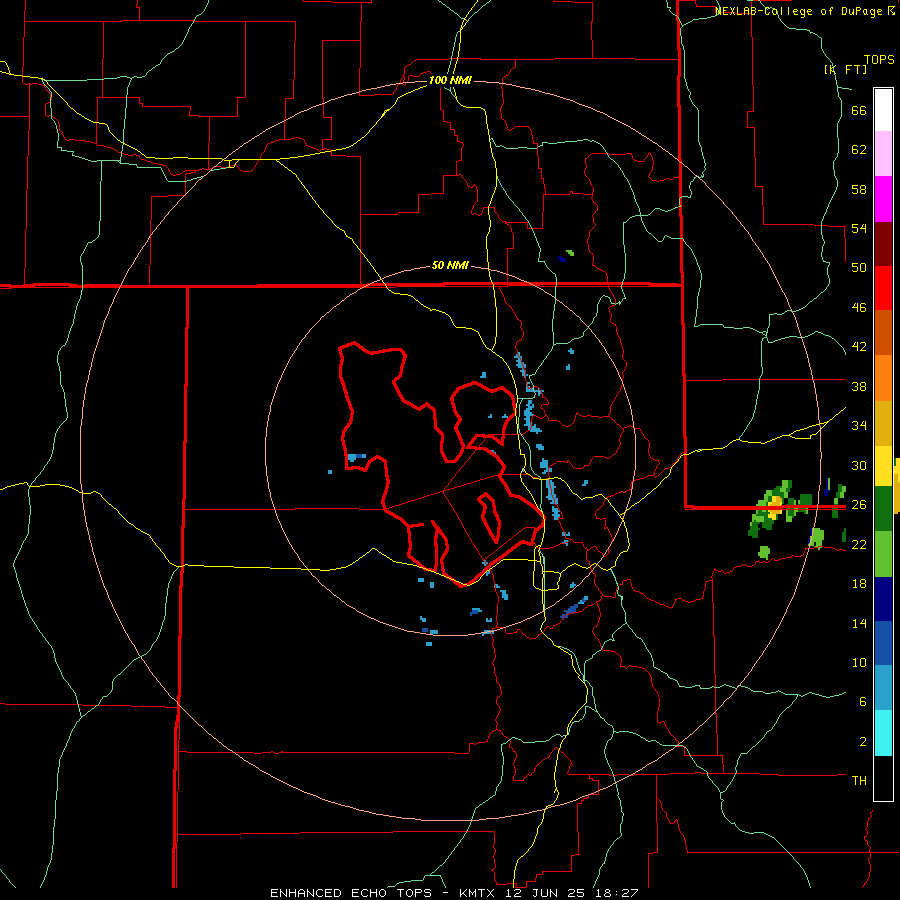Pick the light green legend swatch
Screen dimensions: 900x900
pyautogui.click(x=883, y=554)
